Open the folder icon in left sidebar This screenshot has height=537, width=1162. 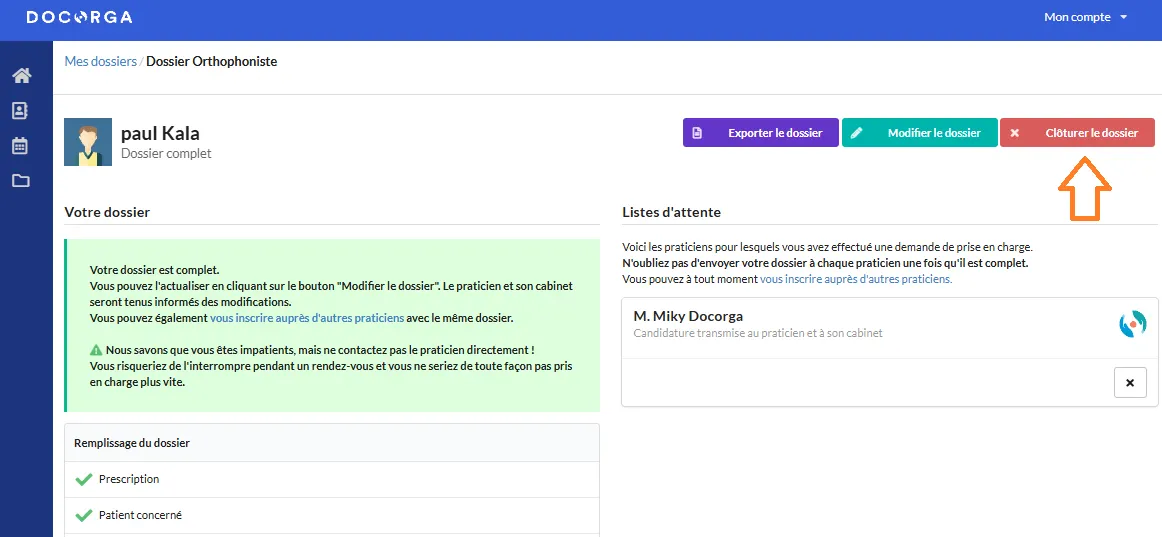(x=21, y=181)
